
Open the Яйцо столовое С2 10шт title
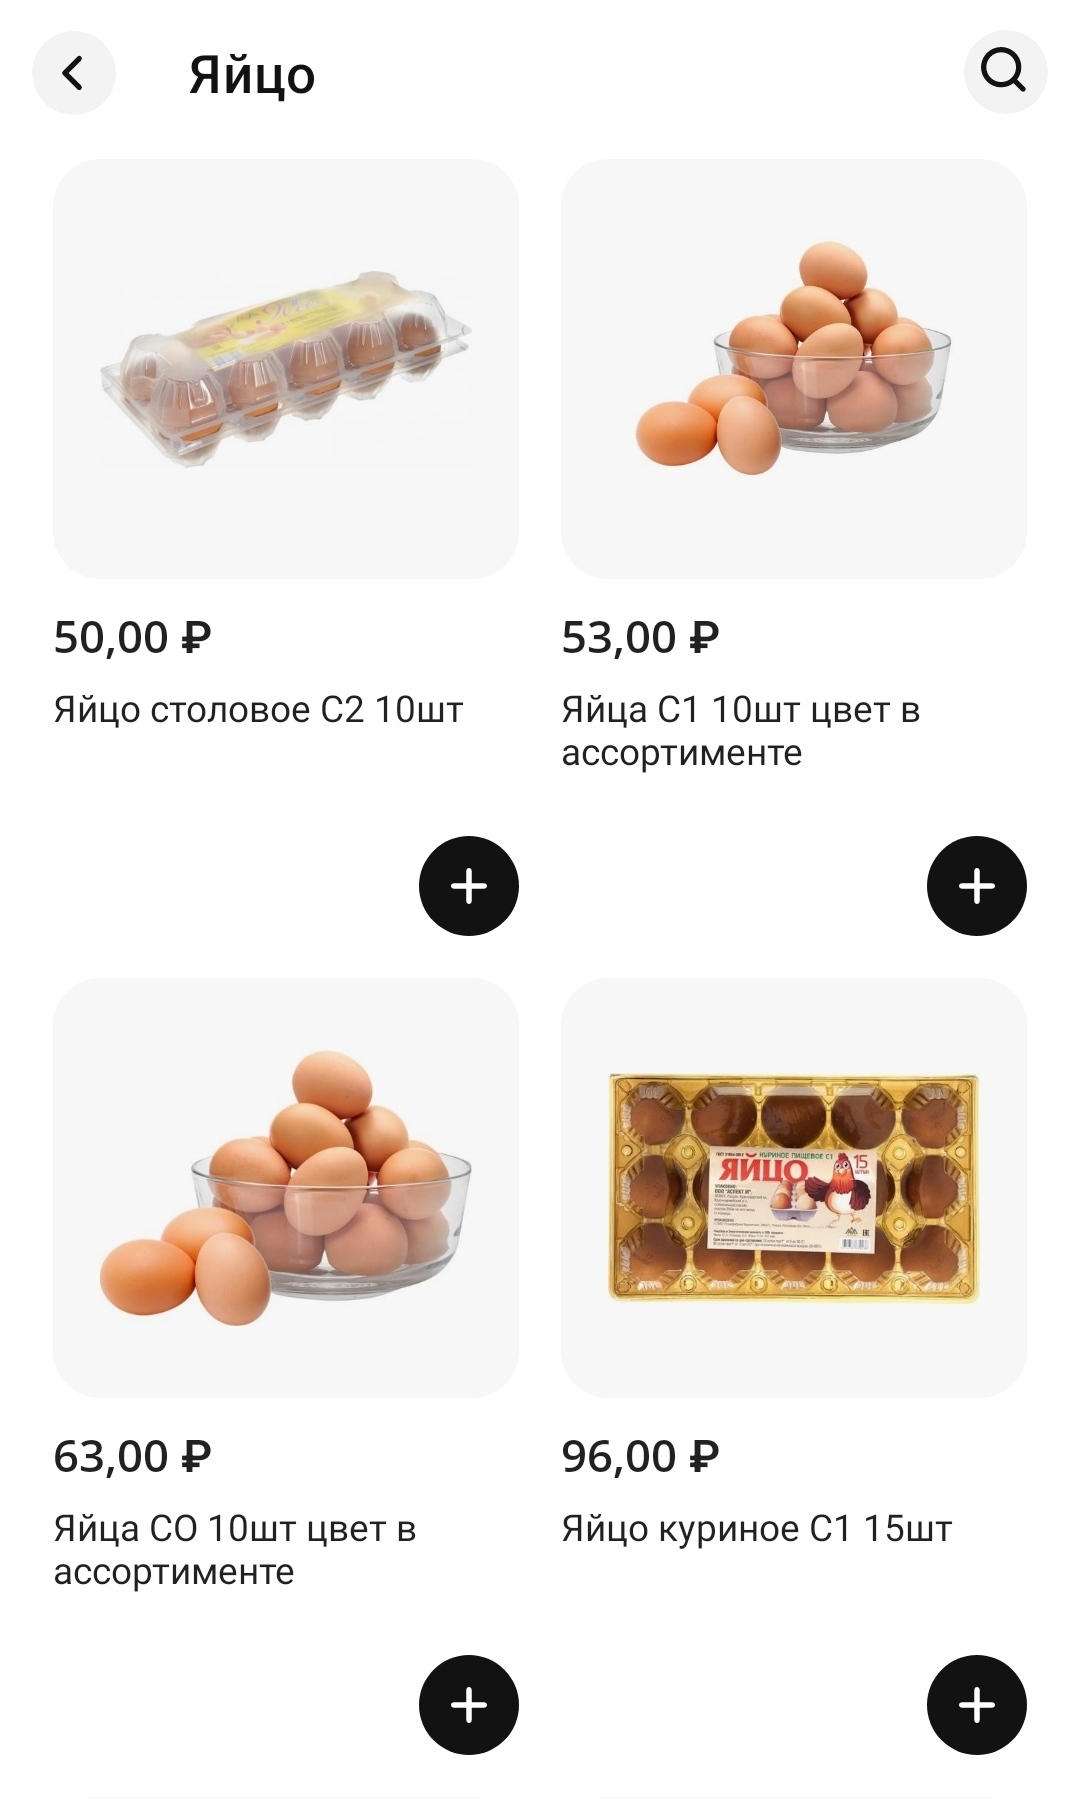coord(258,710)
